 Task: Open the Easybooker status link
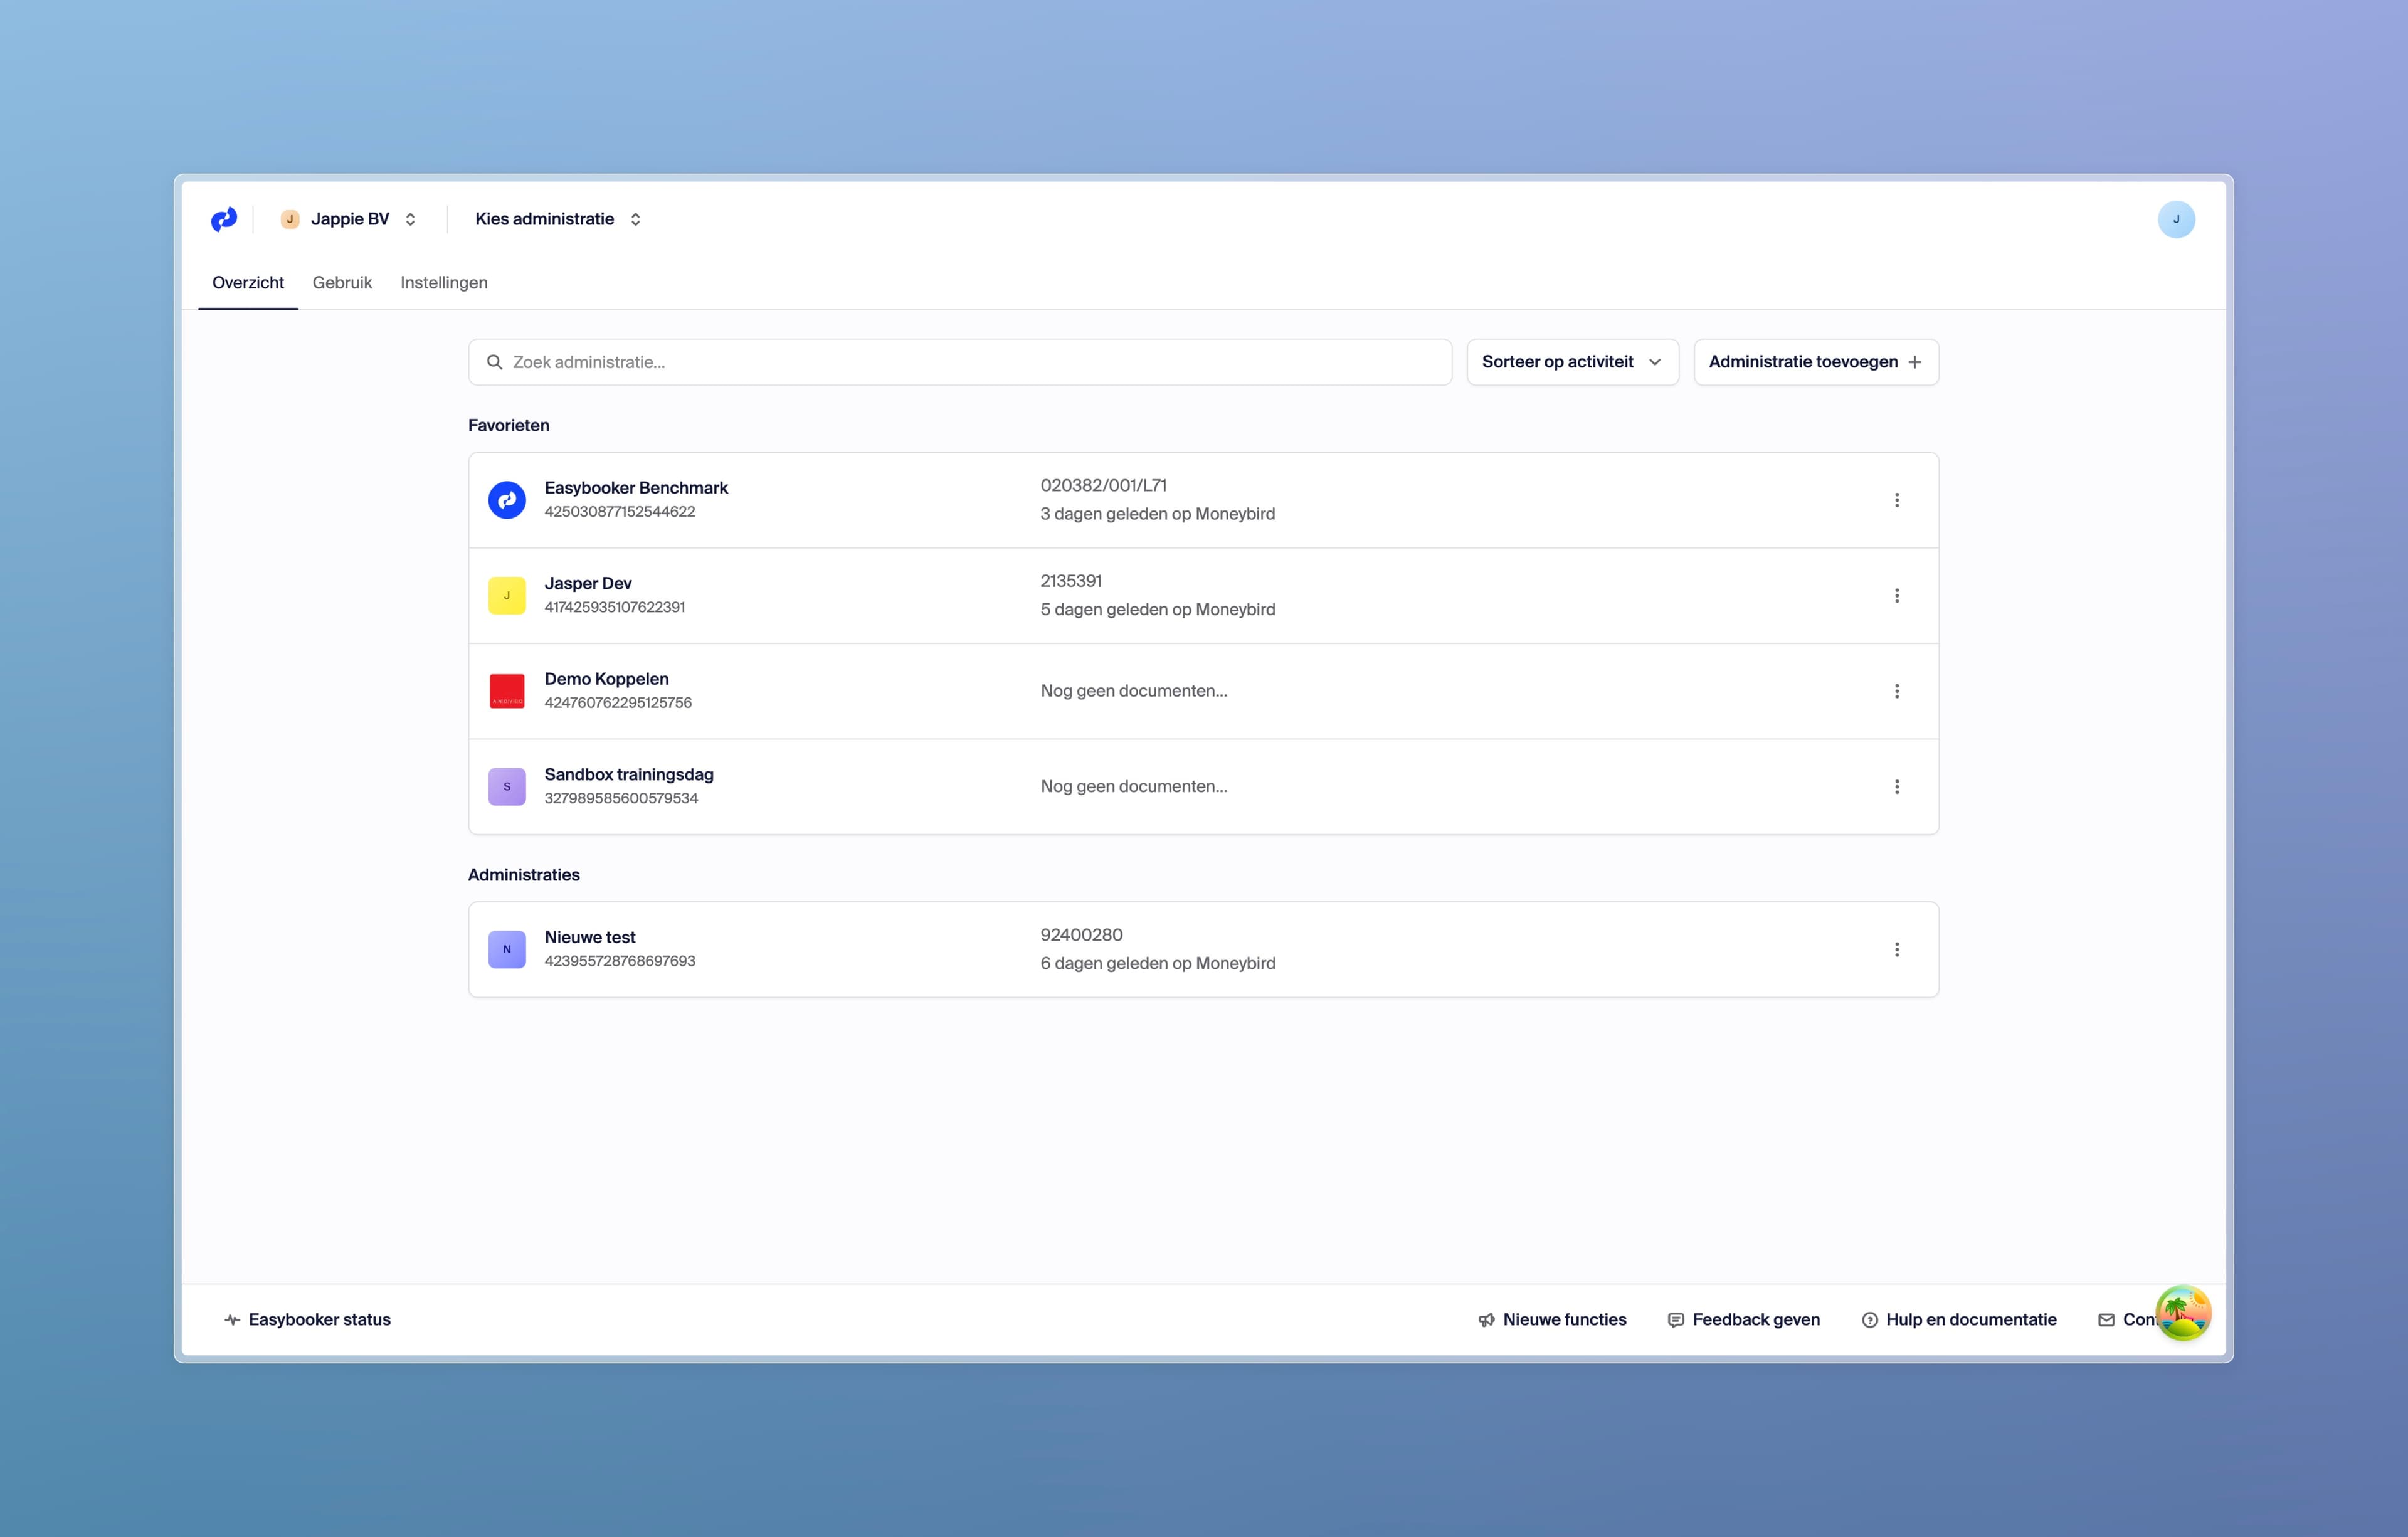tap(308, 1320)
